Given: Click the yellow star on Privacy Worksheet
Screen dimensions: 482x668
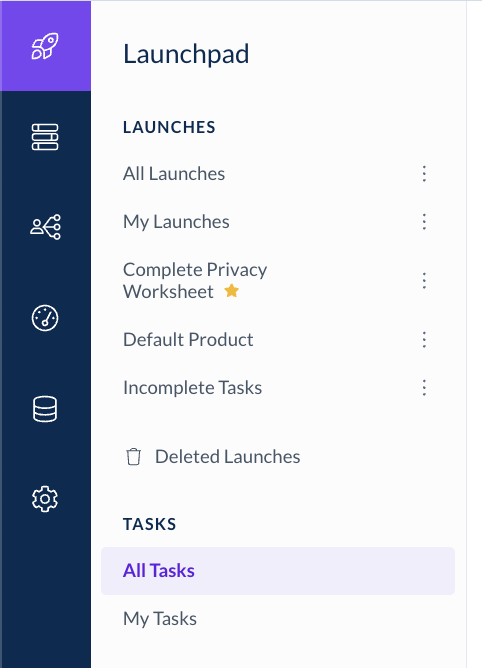Looking at the screenshot, I should tap(231, 291).
